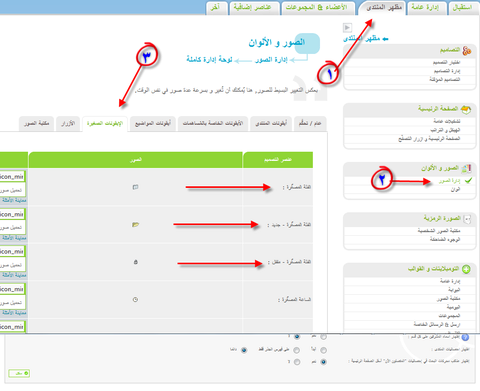Open the مظهر المنتدى top tab
This screenshot has height=391, width=480.
(383, 8)
